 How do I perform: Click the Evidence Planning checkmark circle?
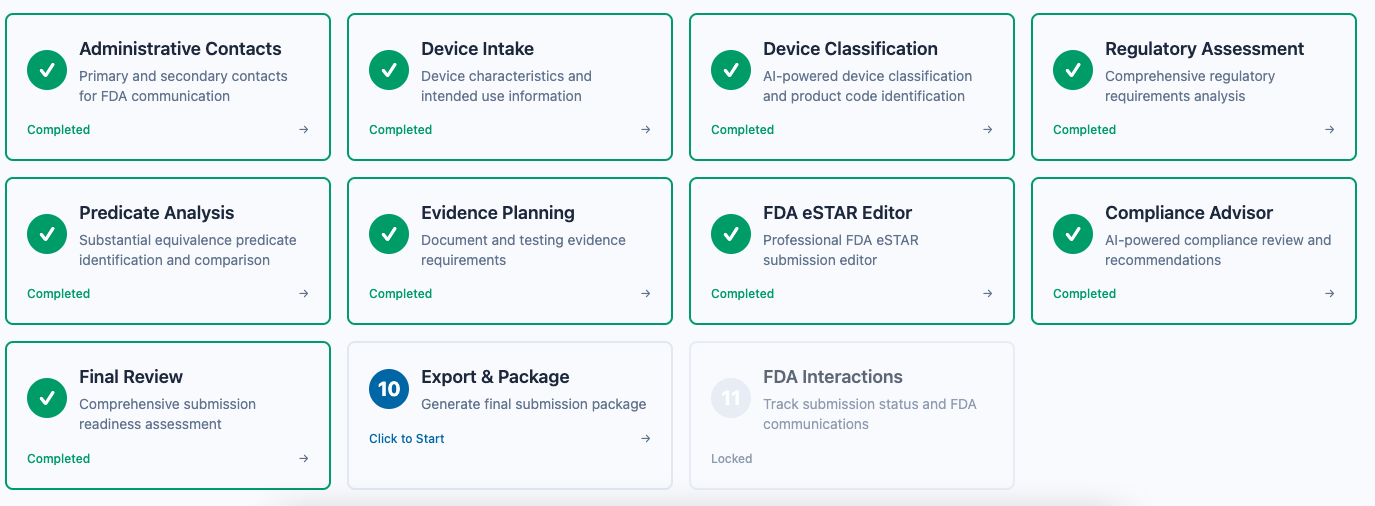(389, 234)
